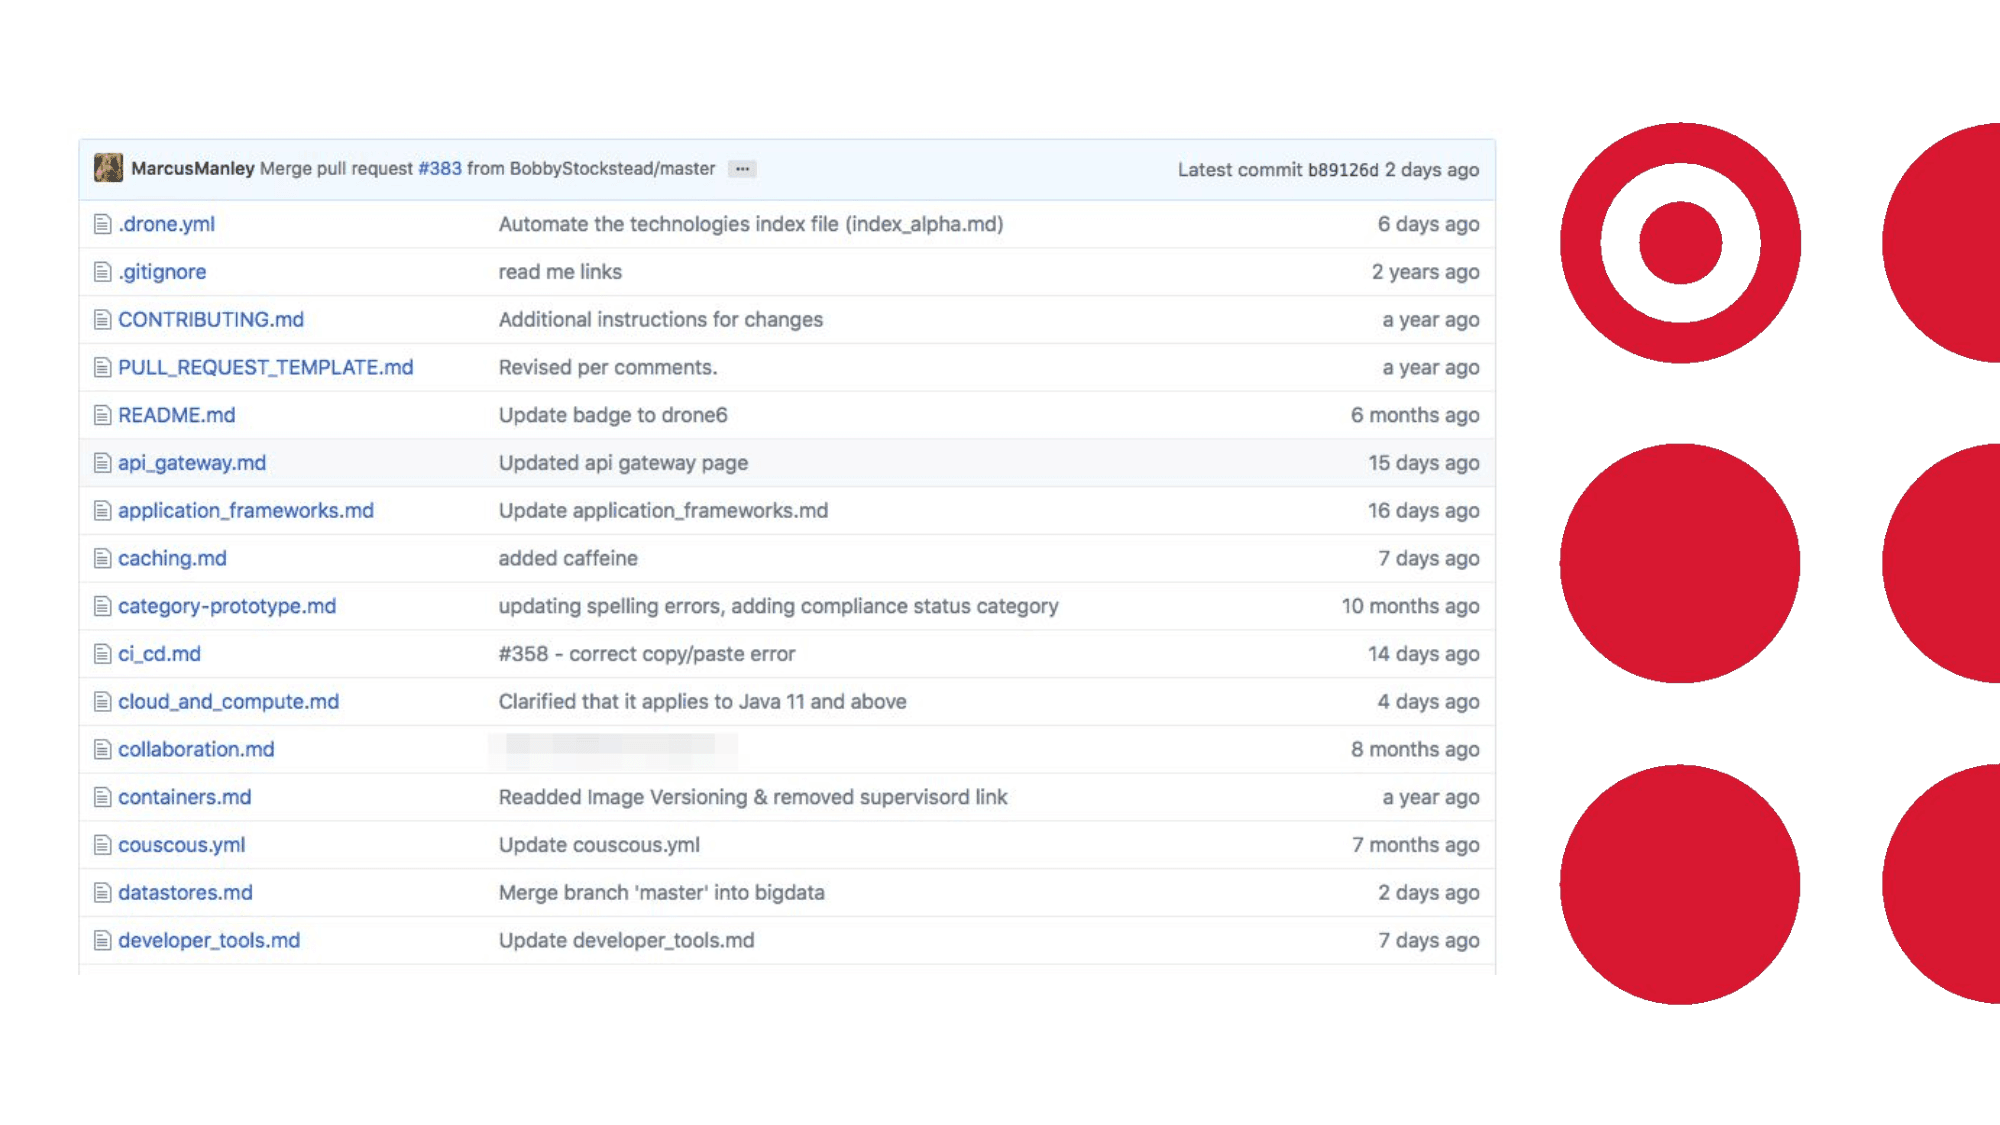
Task: Open couscous.yml file
Action: [x=181, y=845]
